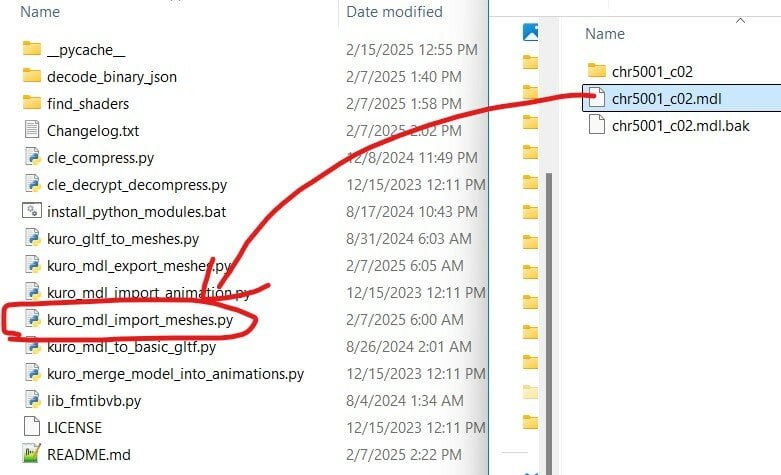Click date 2/7/2025 6:00 AM
The width and height of the screenshot is (781, 475).
pyautogui.click(x=404, y=319)
